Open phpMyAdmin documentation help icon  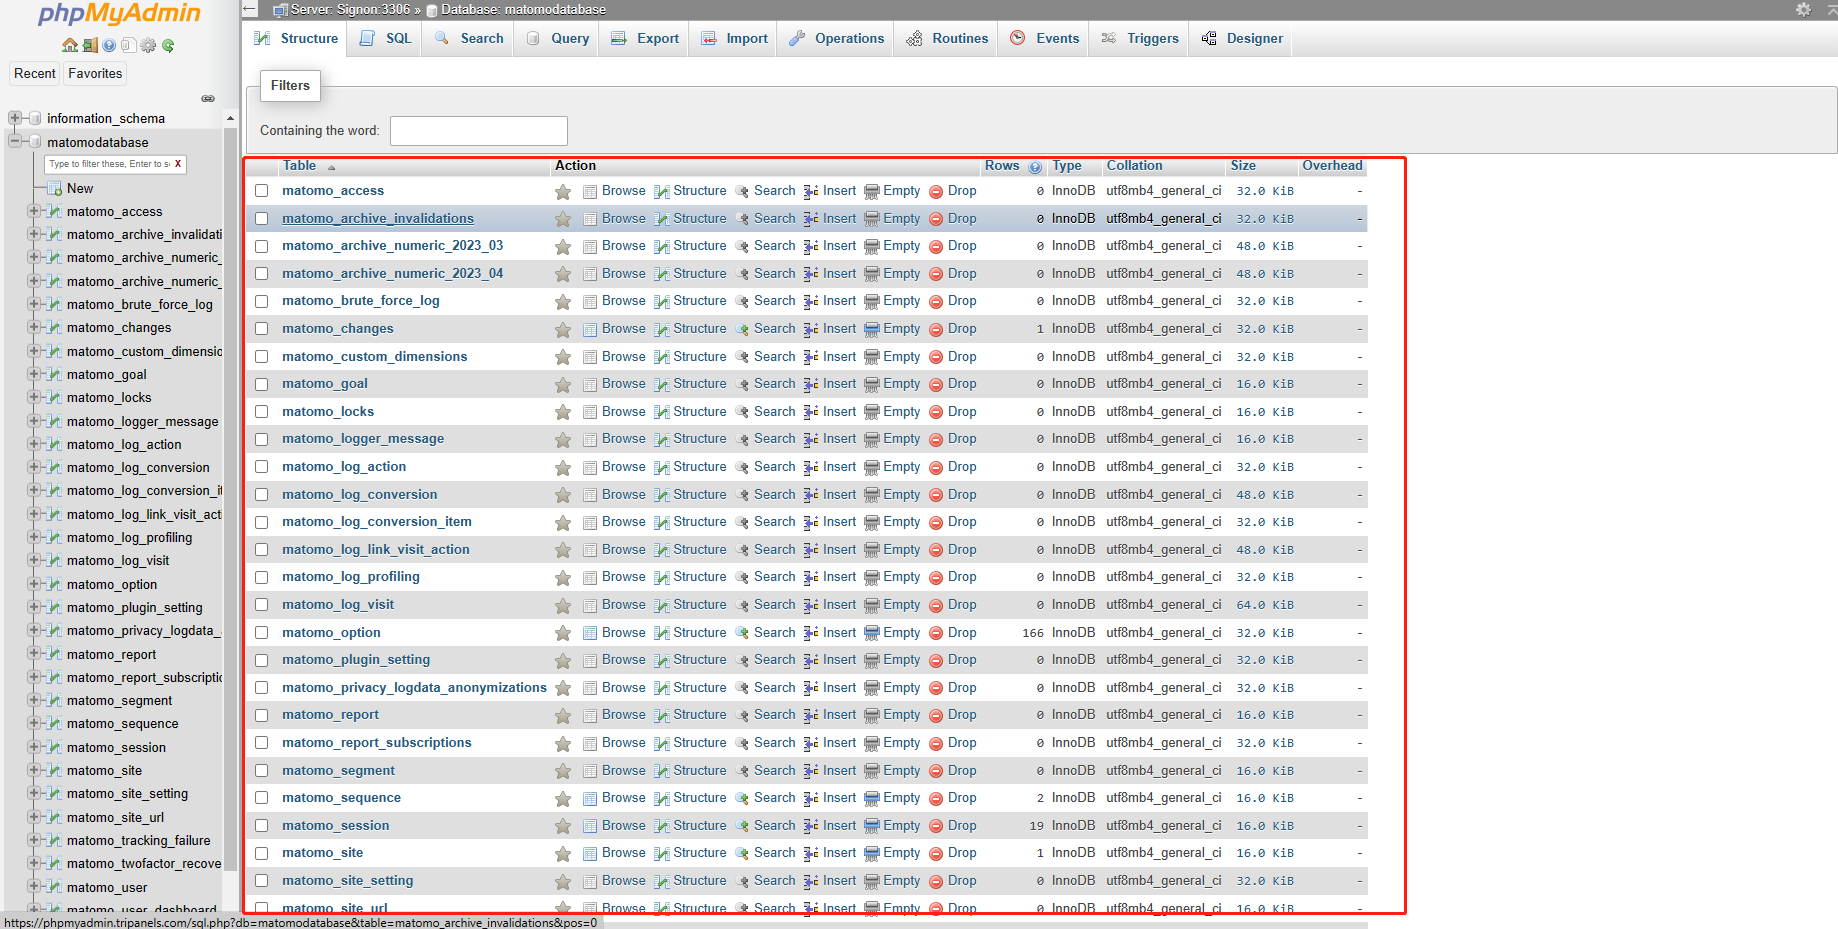[x=109, y=45]
